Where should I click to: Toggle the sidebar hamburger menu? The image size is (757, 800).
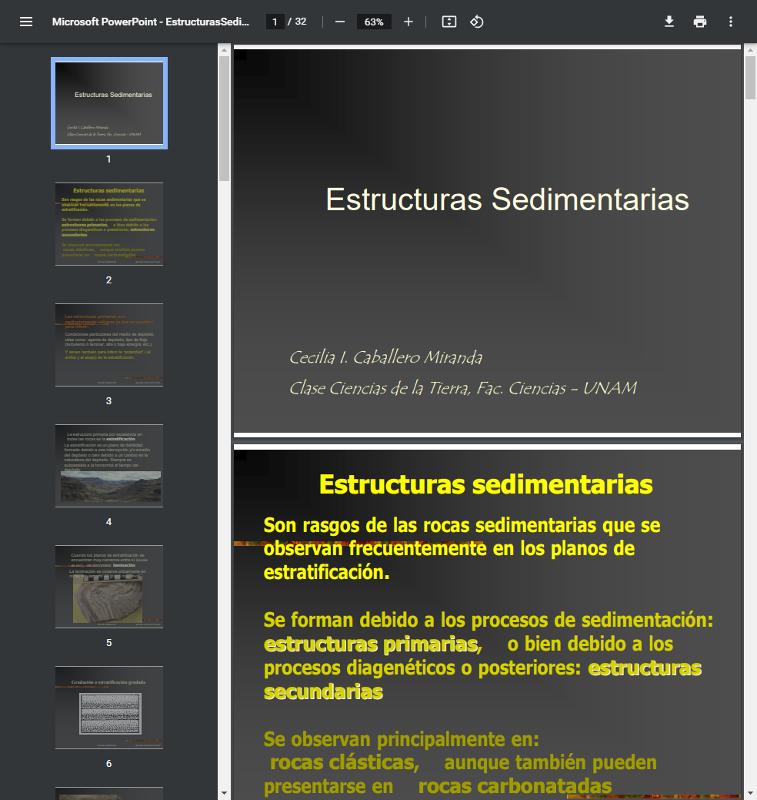(x=26, y=21)
